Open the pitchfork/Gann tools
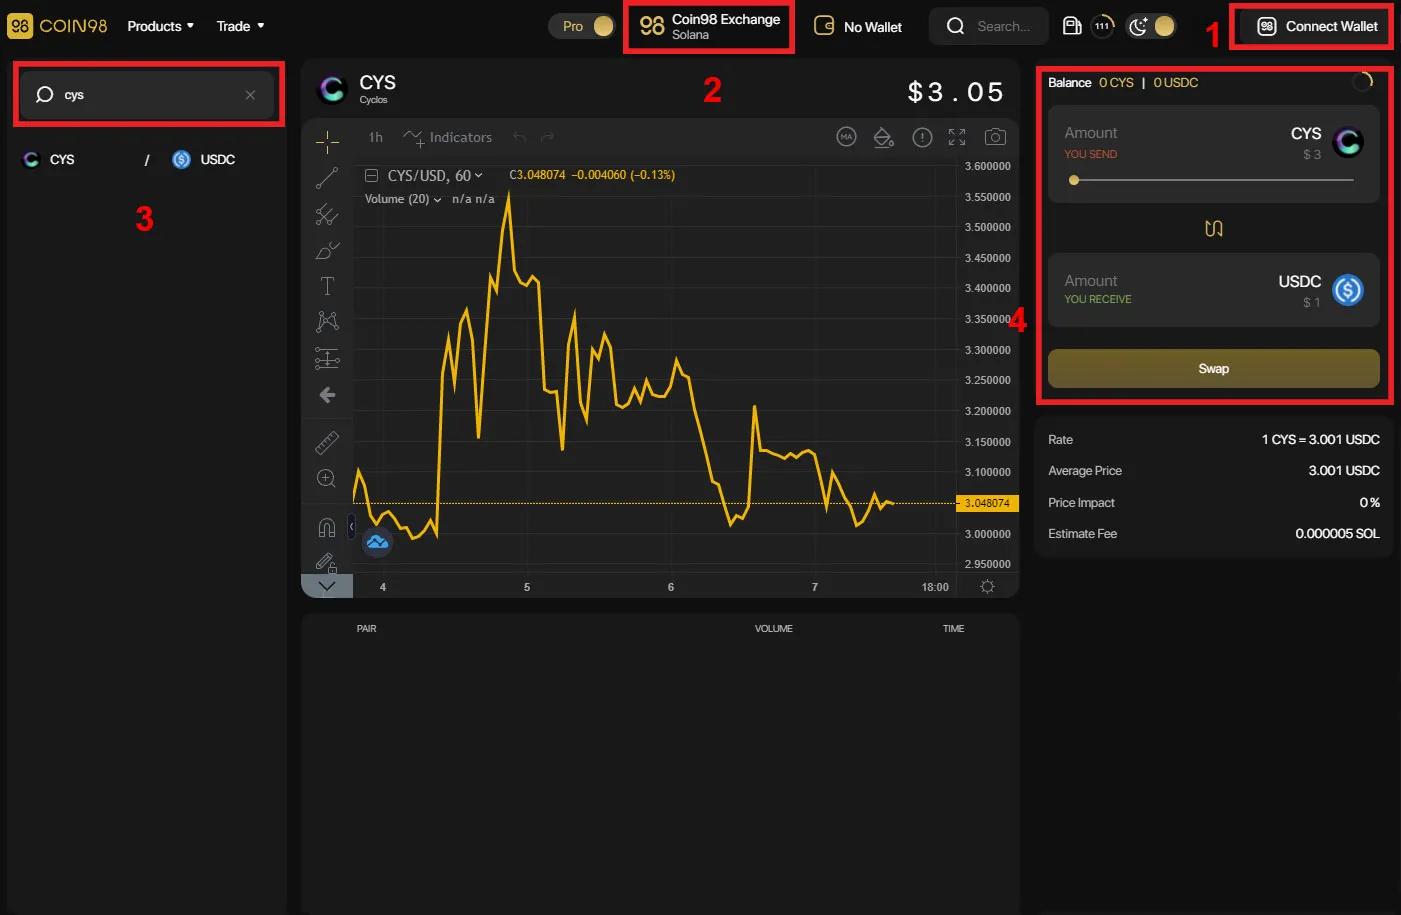1401x915 pixels. tap(327, 214)
